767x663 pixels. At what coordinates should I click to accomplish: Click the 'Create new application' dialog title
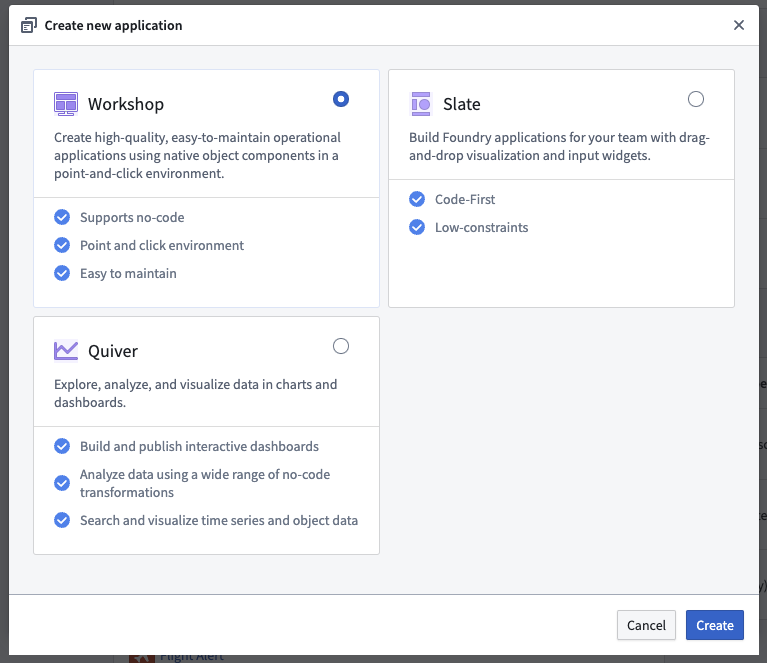(x=113, y=25)
